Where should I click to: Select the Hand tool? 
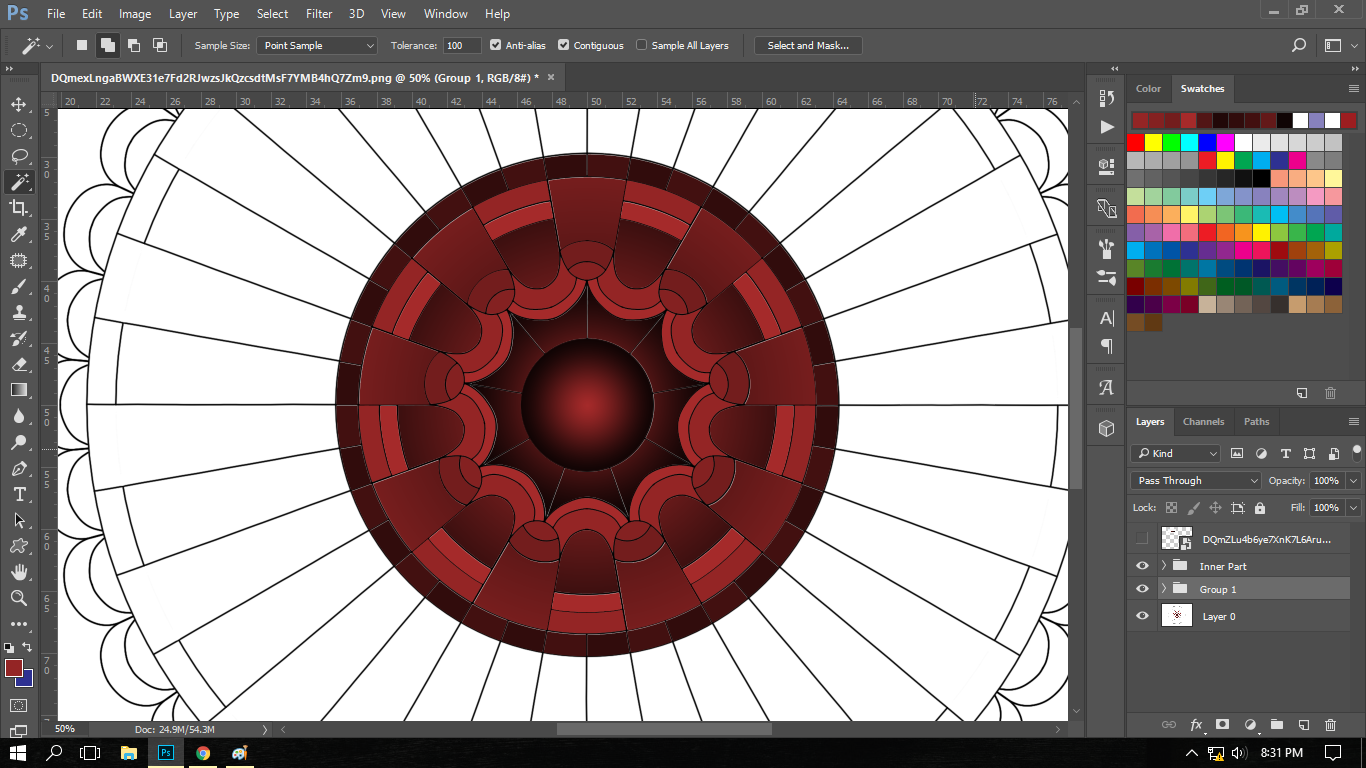click(x=19, y=572)
